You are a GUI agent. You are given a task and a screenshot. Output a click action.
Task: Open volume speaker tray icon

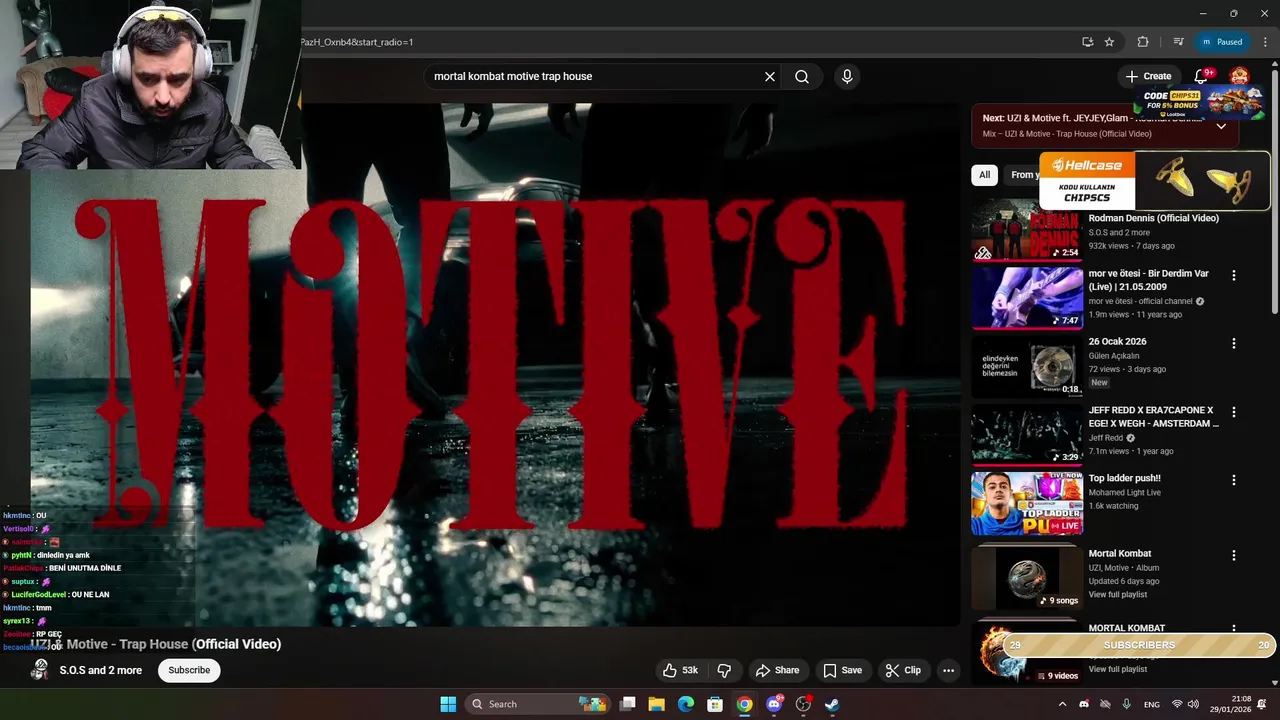pyautogui.click(x=1195, y=704)
